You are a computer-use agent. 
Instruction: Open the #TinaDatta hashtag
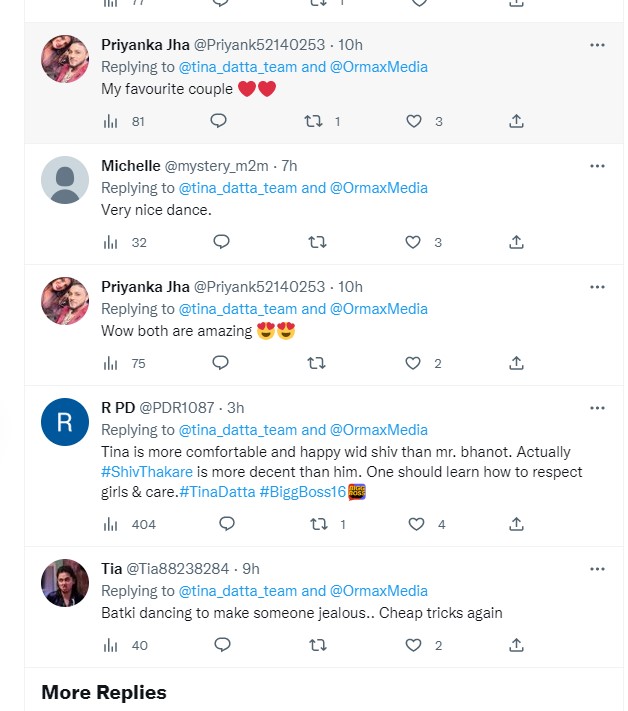(218, 492)
